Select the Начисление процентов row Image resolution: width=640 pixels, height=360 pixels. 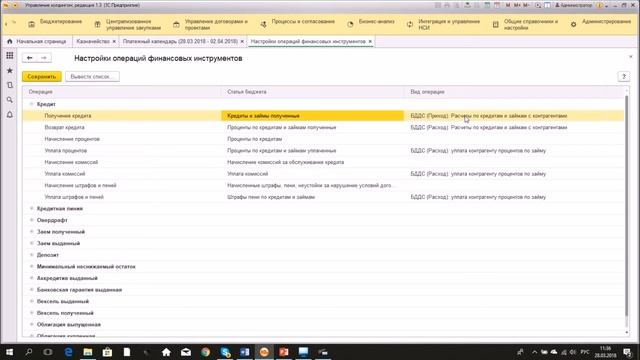point(323,139)
